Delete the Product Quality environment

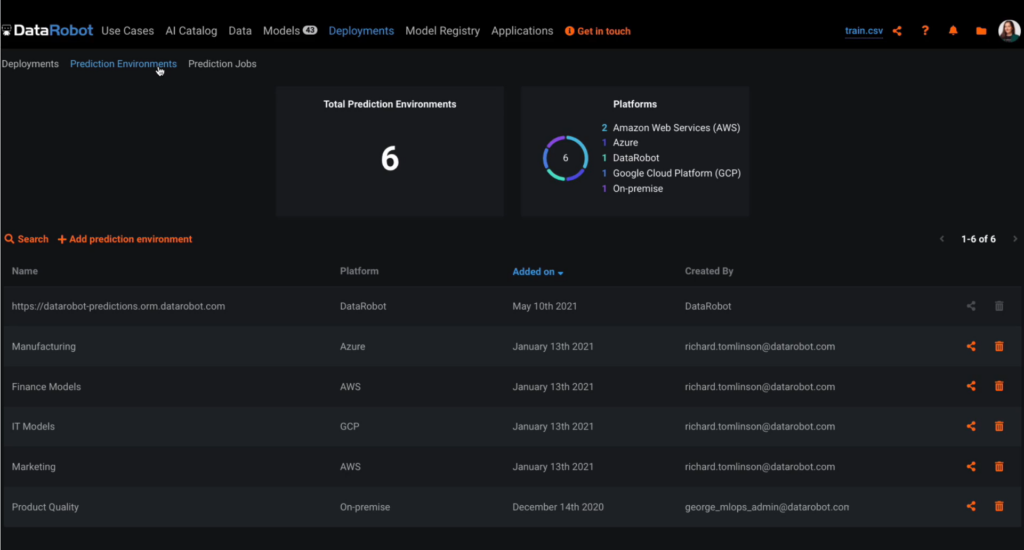pos(998,506)
